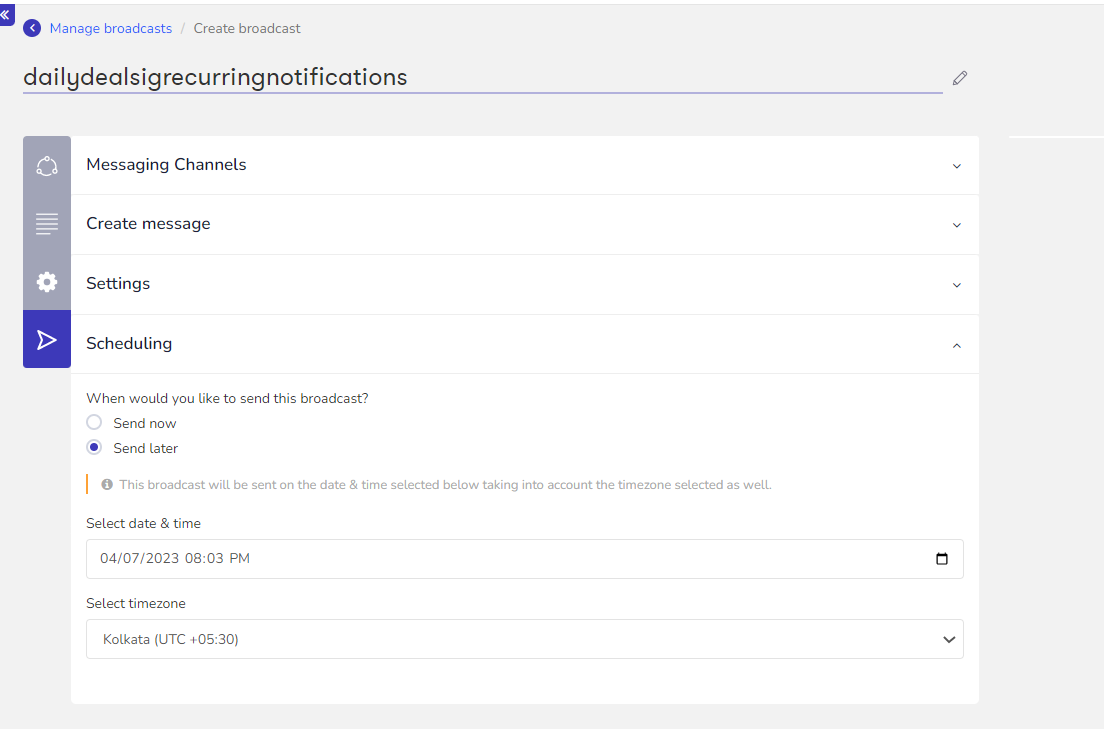Click the Send later label text
Screen dimensions: 1104x729
(146, 449)
